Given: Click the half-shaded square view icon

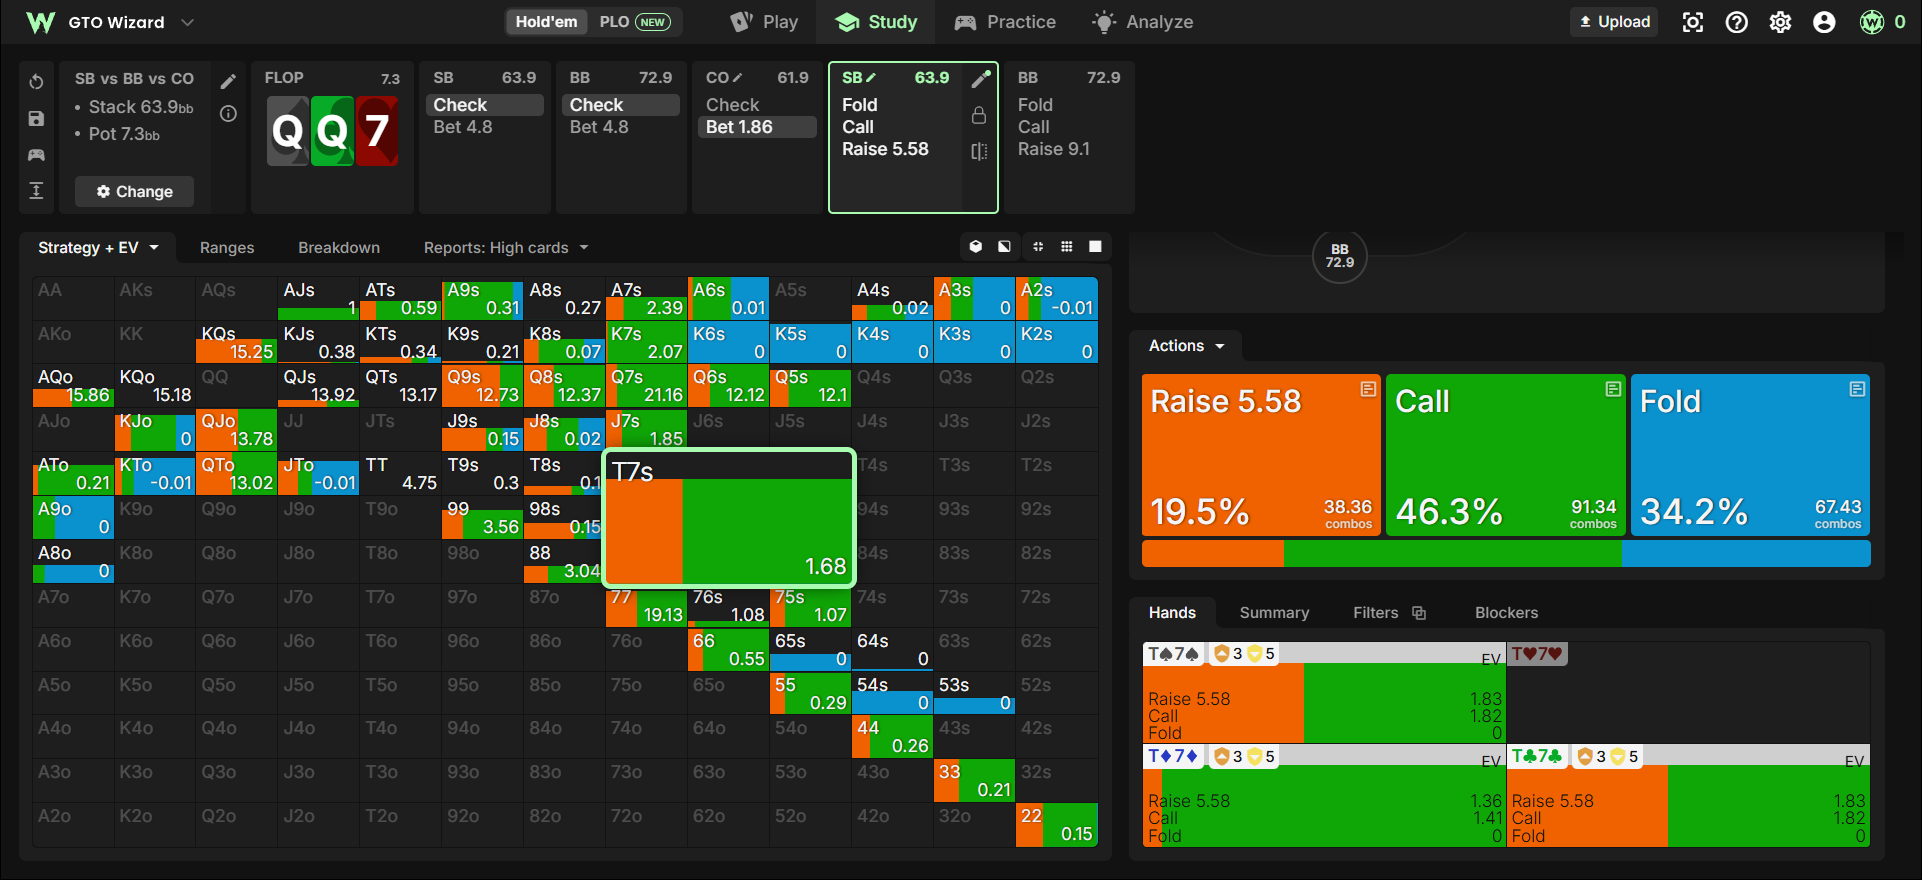Looking at the screenshot, I should point(1004,246).
